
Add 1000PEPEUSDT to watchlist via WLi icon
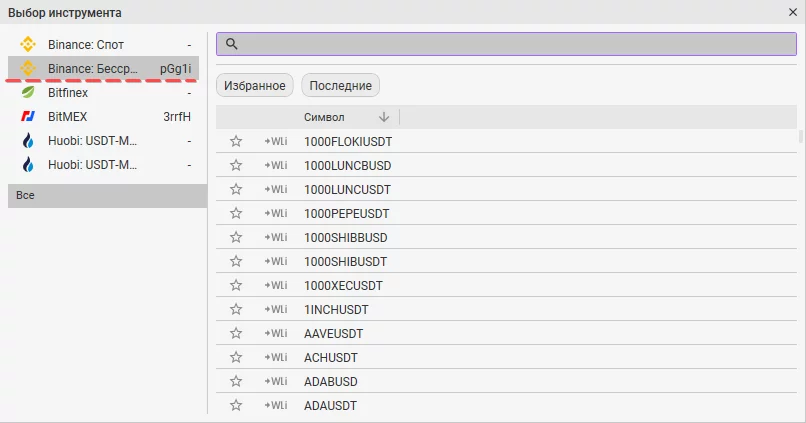(x=276, y=213)
